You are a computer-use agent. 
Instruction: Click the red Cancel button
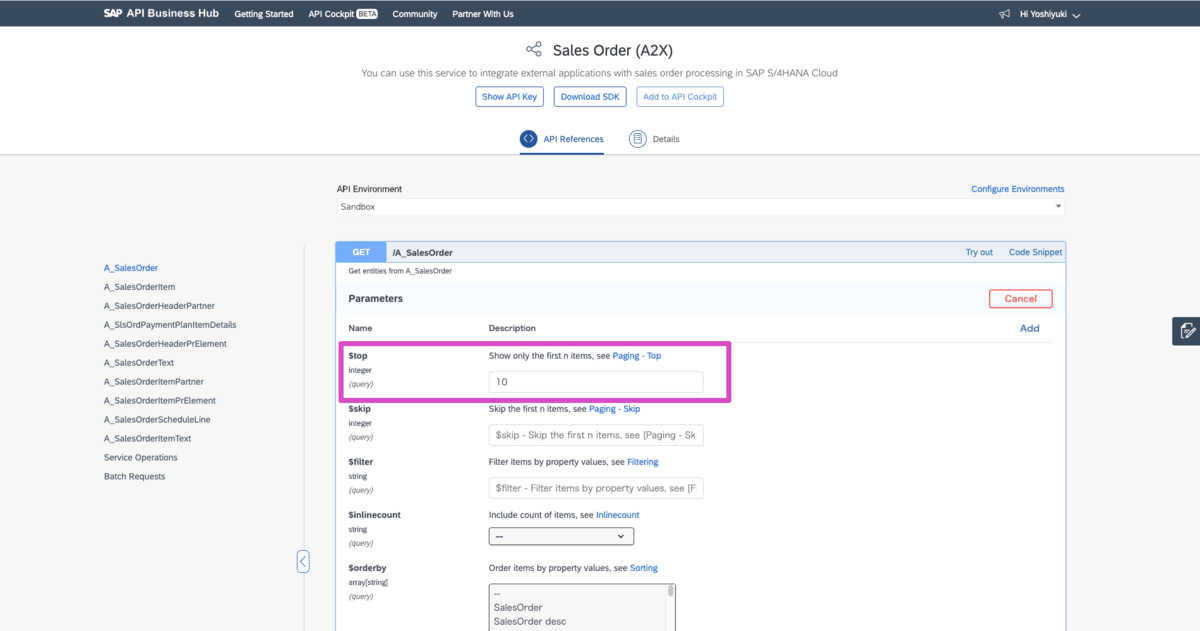coord(1021,299)
